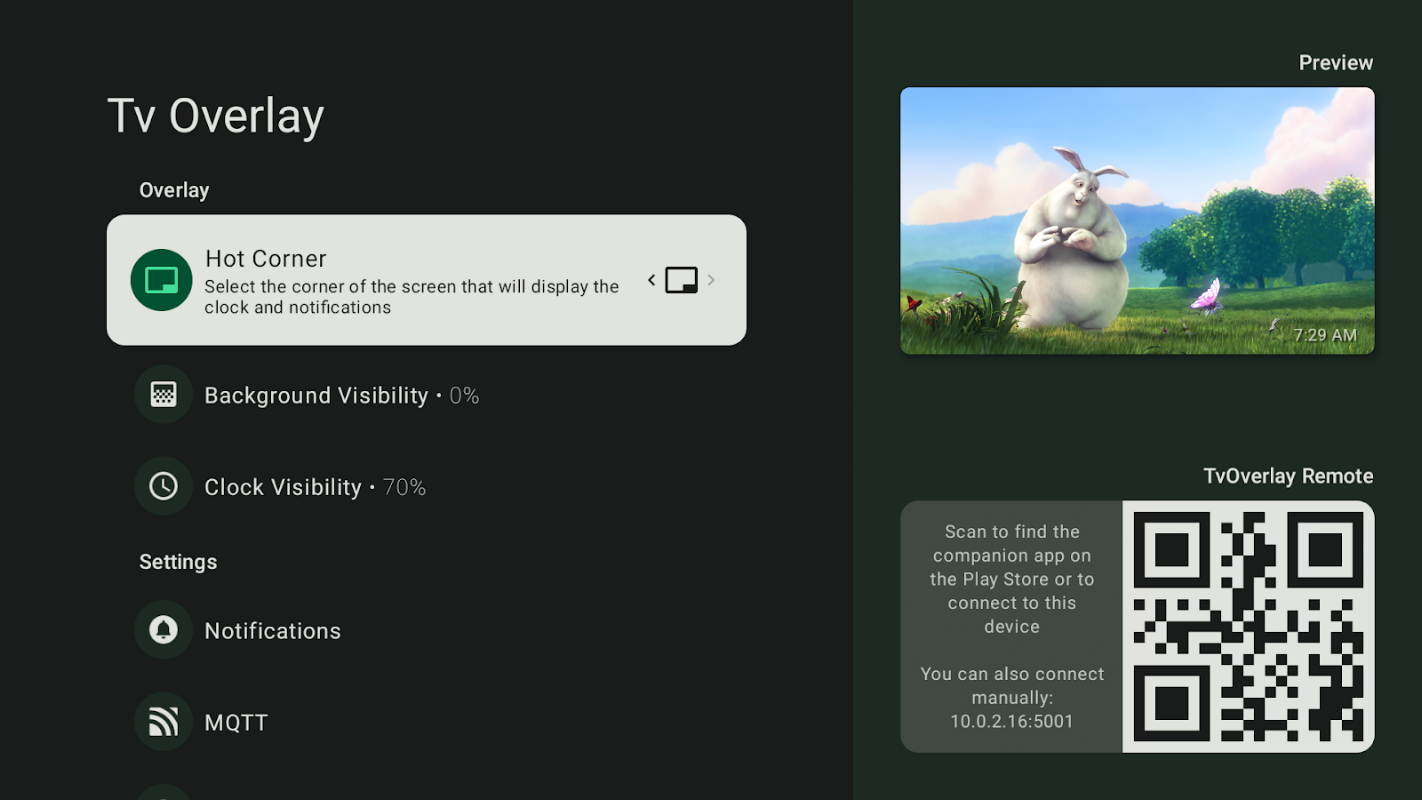
Task: Click the Hot Corner description text
Action: click(412, 297)
